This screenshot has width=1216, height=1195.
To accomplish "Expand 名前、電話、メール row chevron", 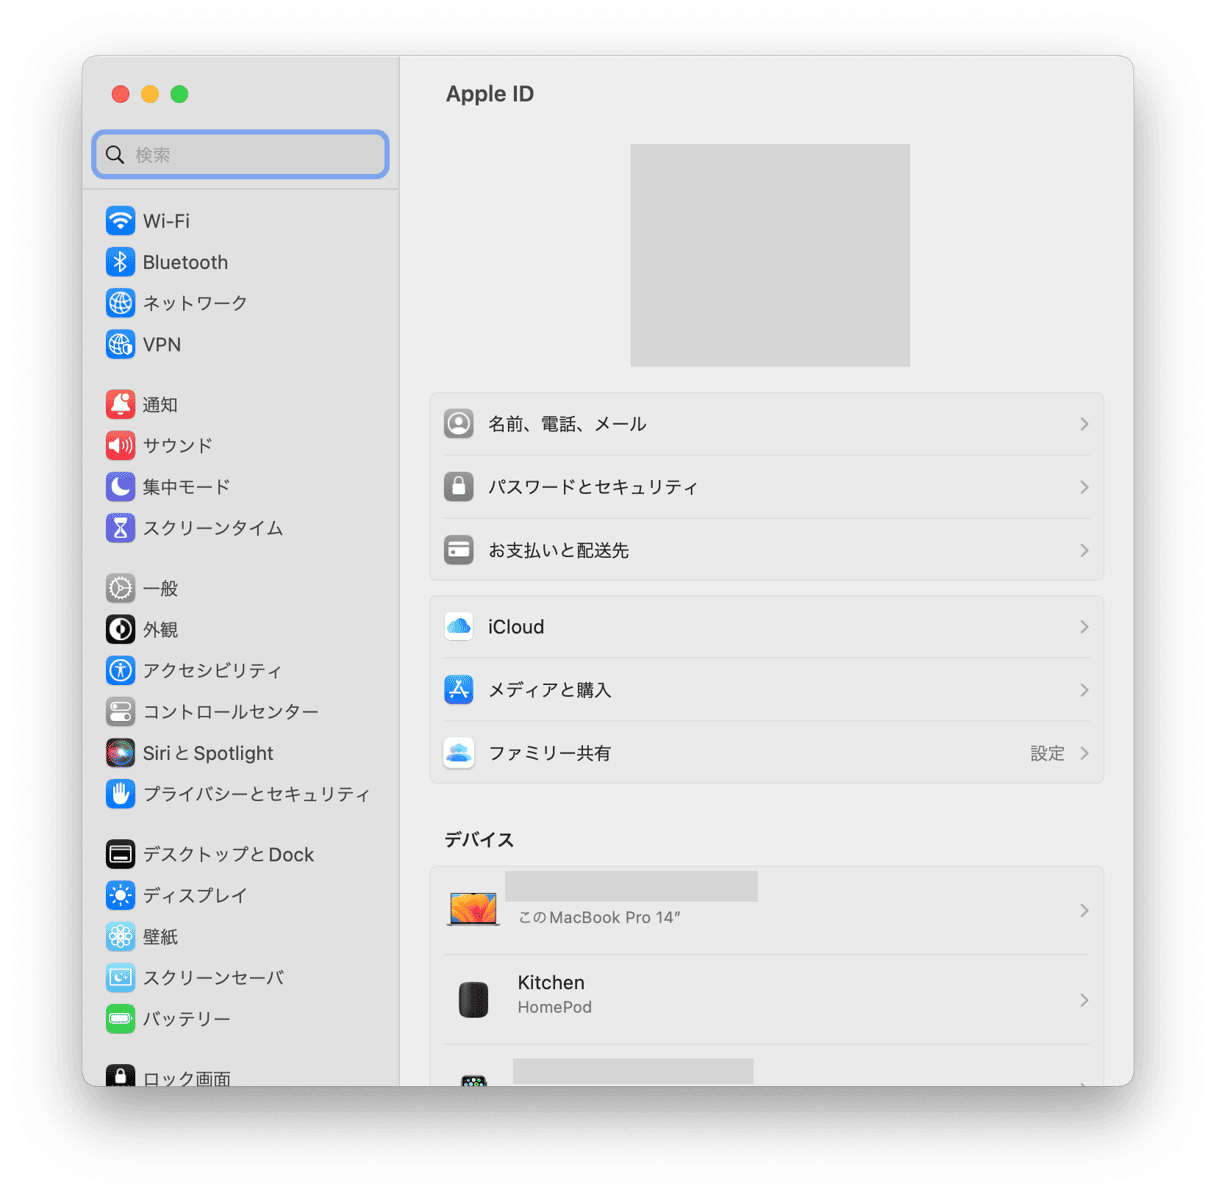I will tap(1084, 424).
